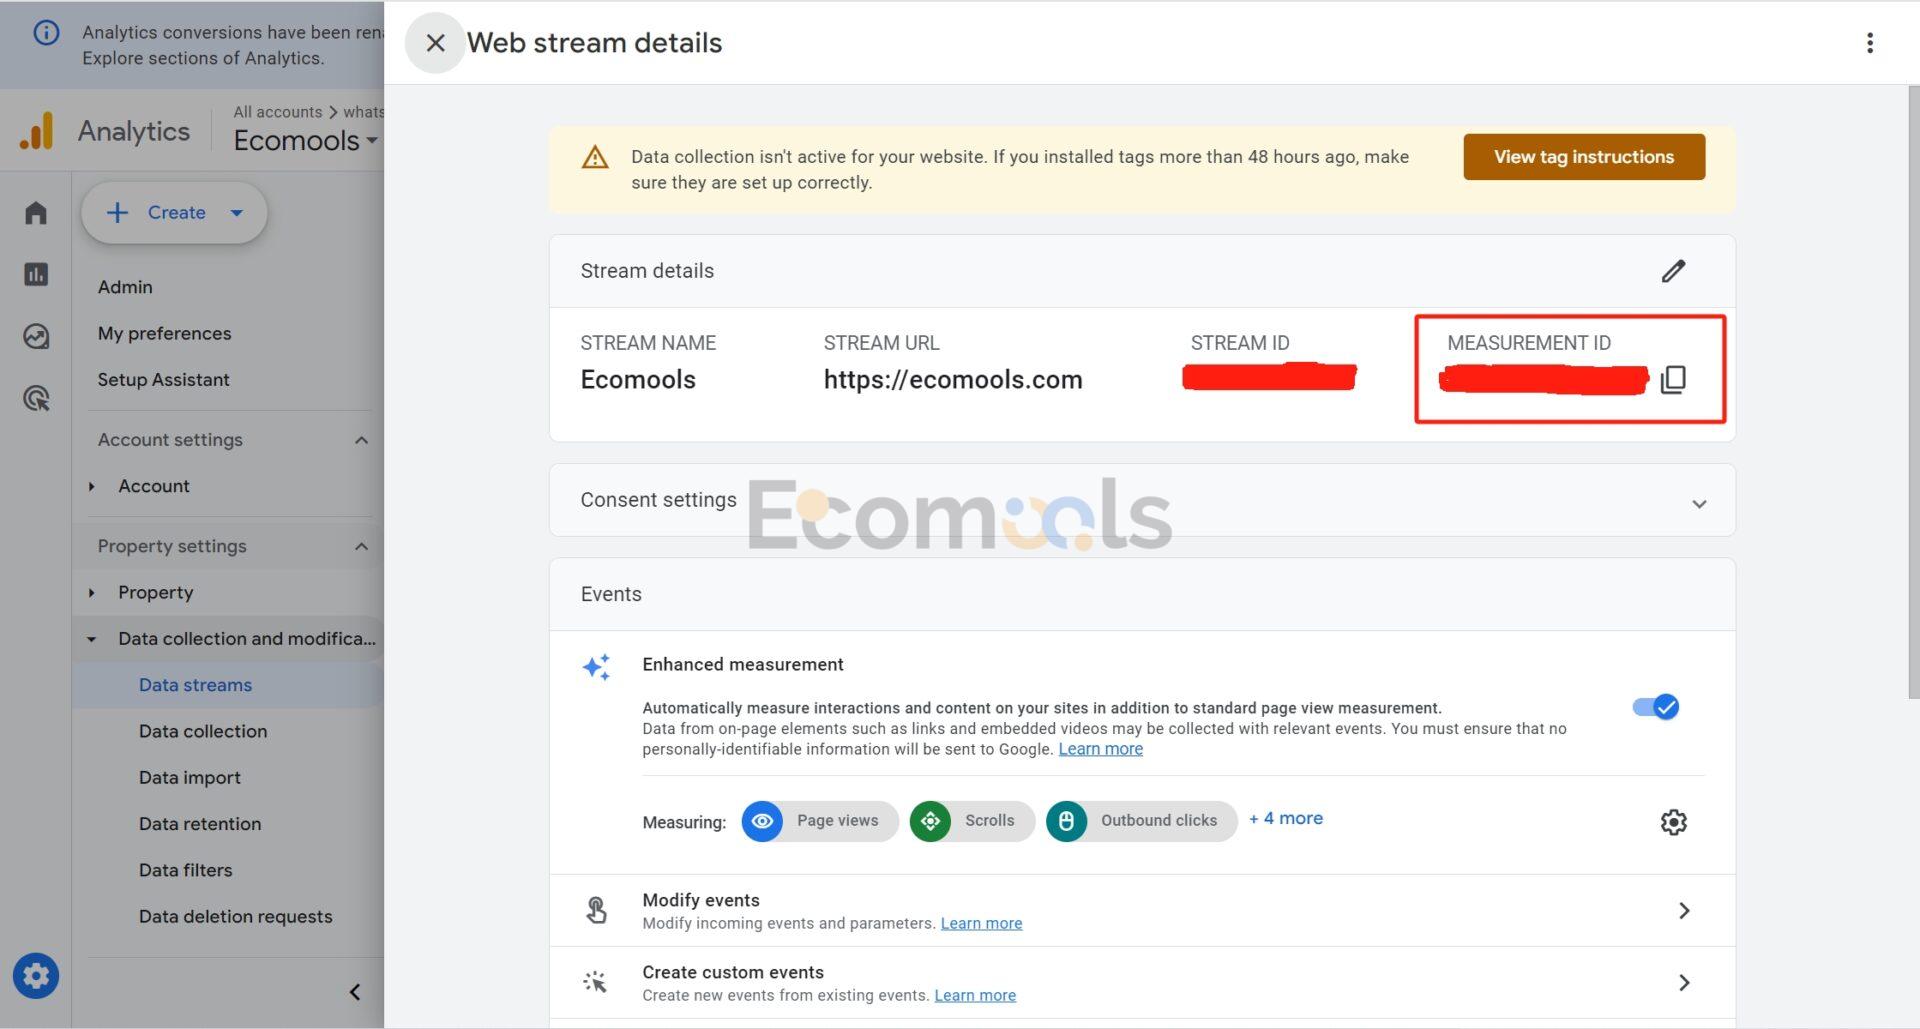The image size is (1920, 1029).
Task: Click the Modify events title
Action: coord(701,900)
